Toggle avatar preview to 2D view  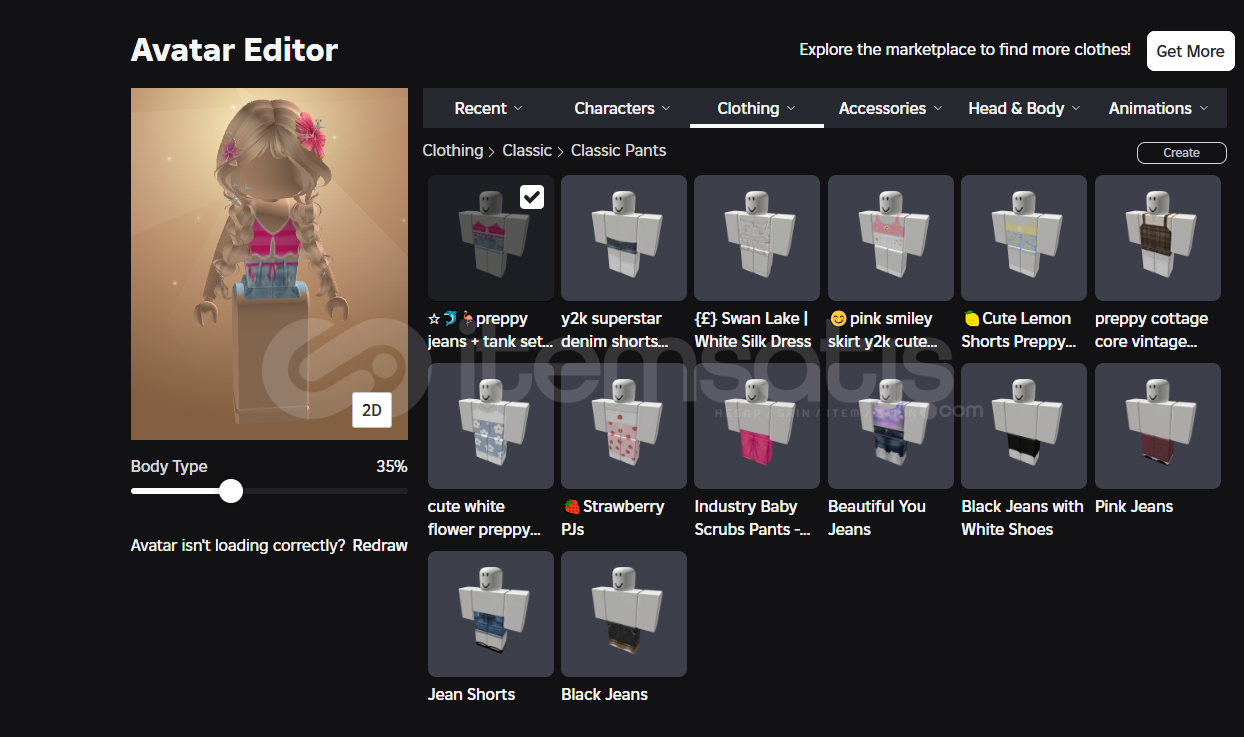(x=371, y=410)
